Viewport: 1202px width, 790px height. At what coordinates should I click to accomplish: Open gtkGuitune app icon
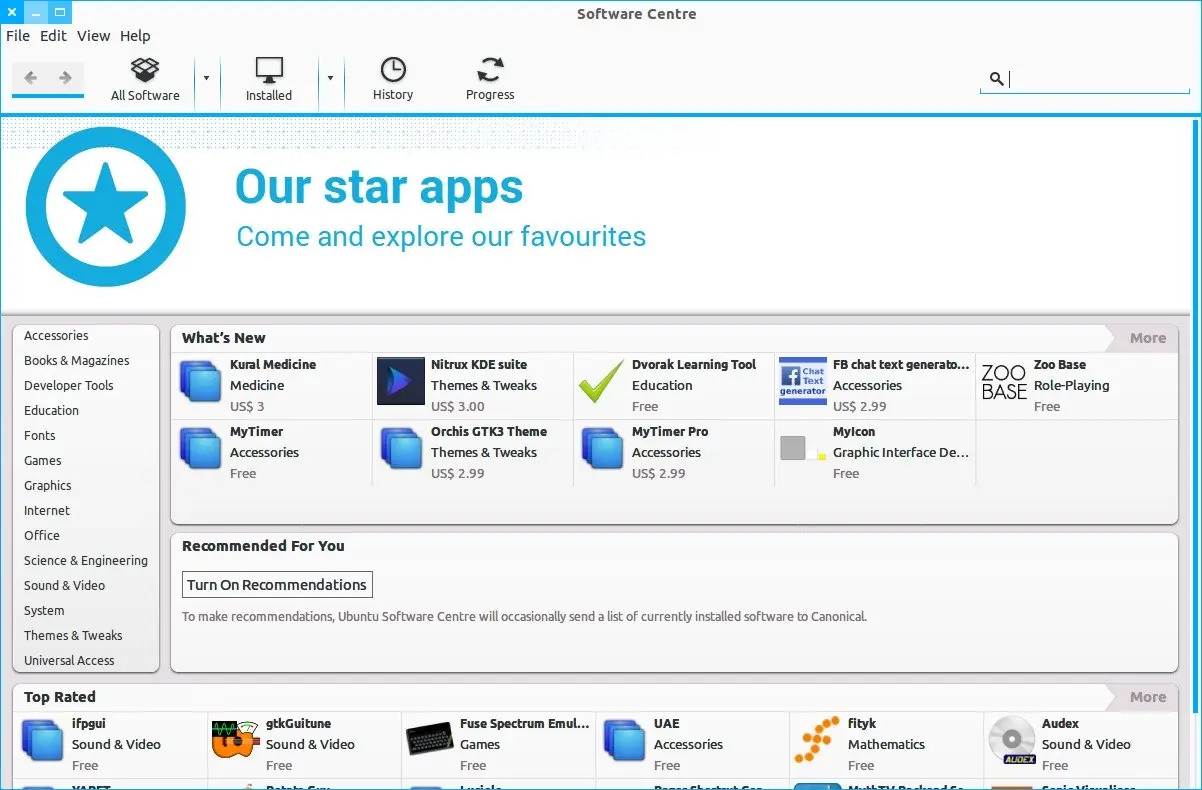(x=236, y=740)
